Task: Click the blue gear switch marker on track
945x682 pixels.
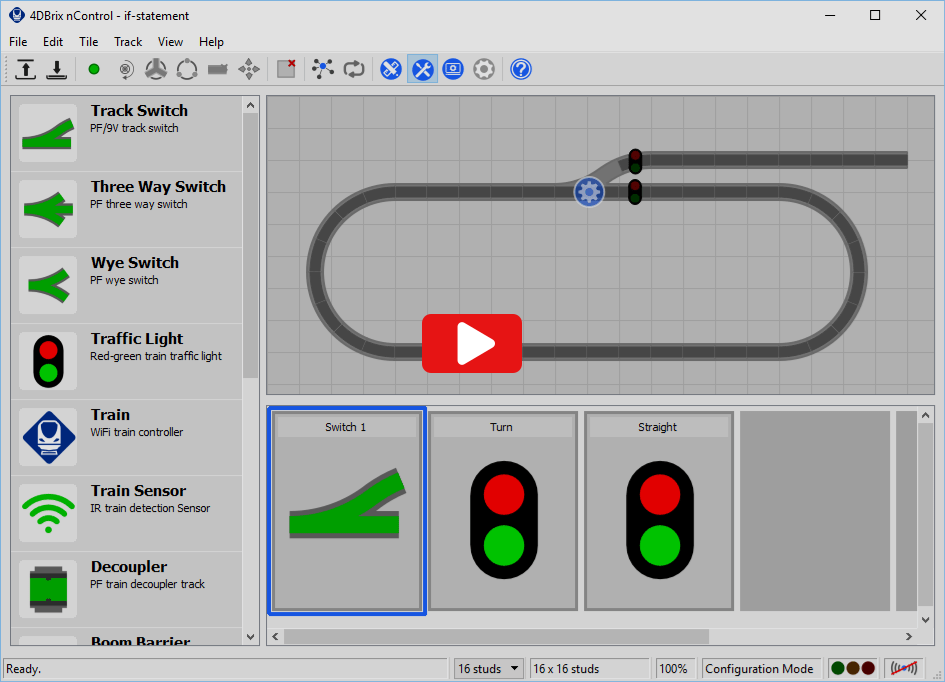Action: tap(589, 192)
